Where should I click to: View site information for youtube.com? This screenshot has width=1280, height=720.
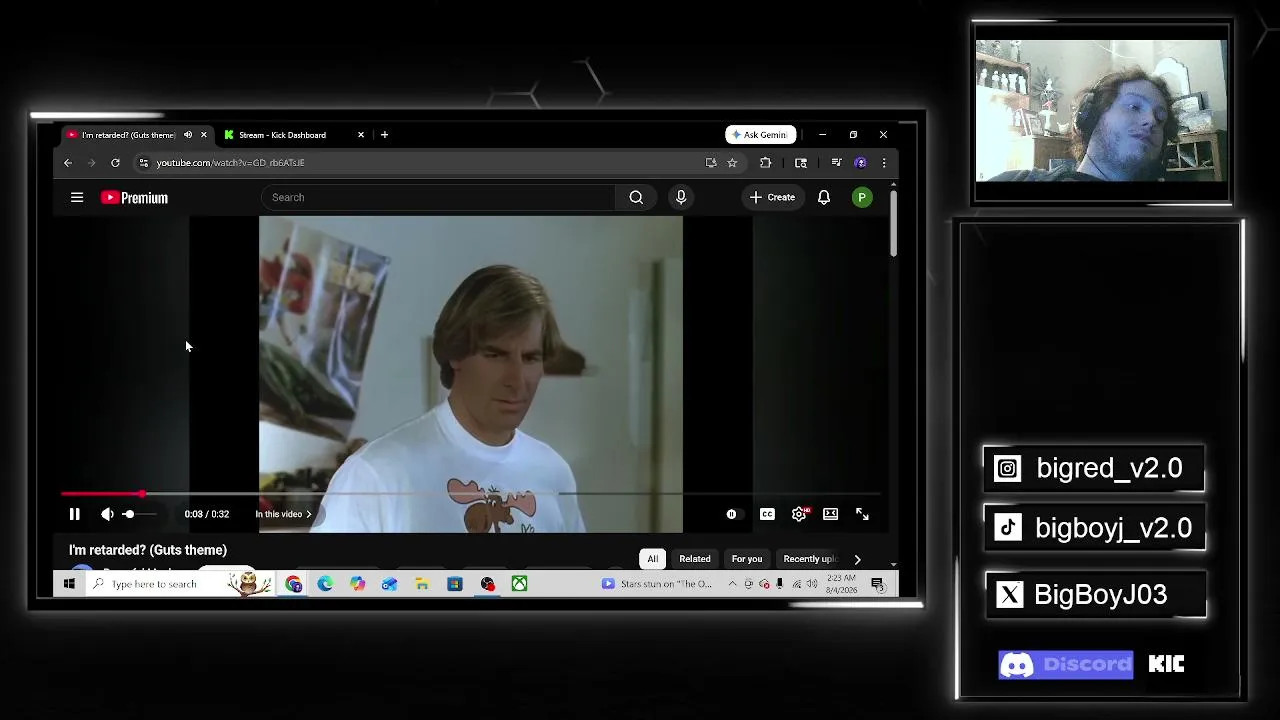[x=144, y=163]
